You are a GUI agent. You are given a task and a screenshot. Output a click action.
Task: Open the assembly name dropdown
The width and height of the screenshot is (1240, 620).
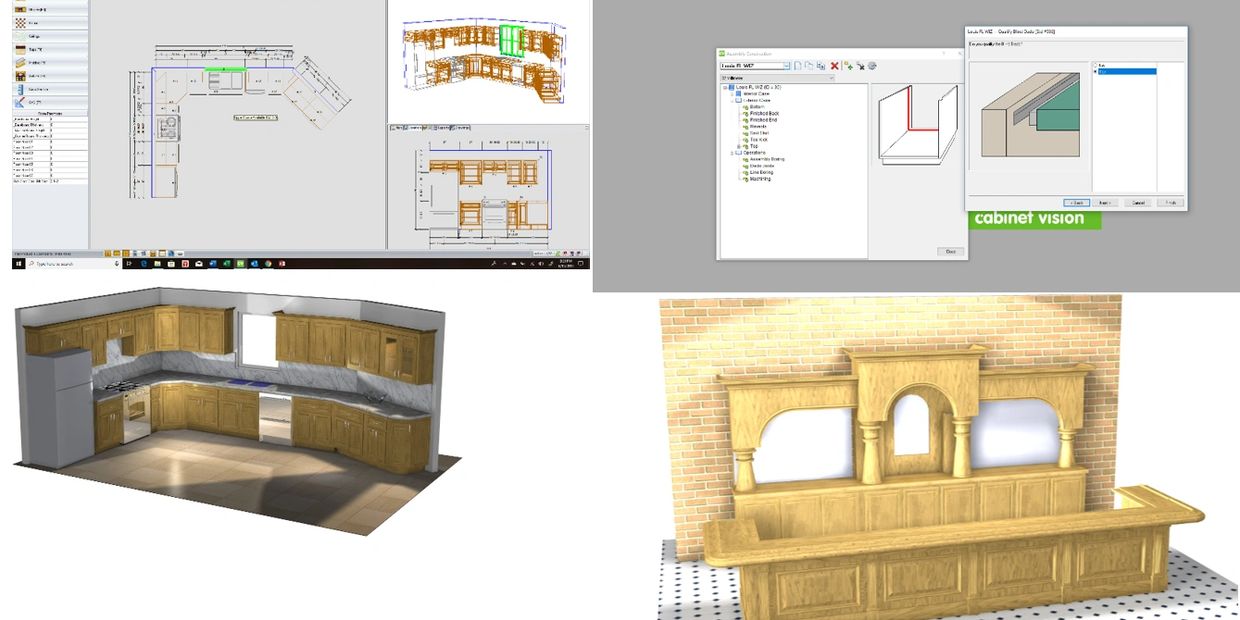(x=787, y=66)
